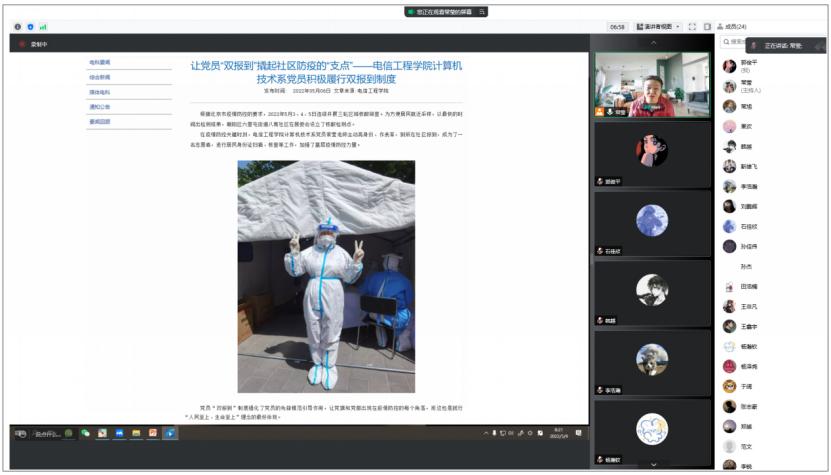Viewport: 831px width, 475px height.
Task: Open the folder icon in shared taskbar
Action: (x=136, y=433)
